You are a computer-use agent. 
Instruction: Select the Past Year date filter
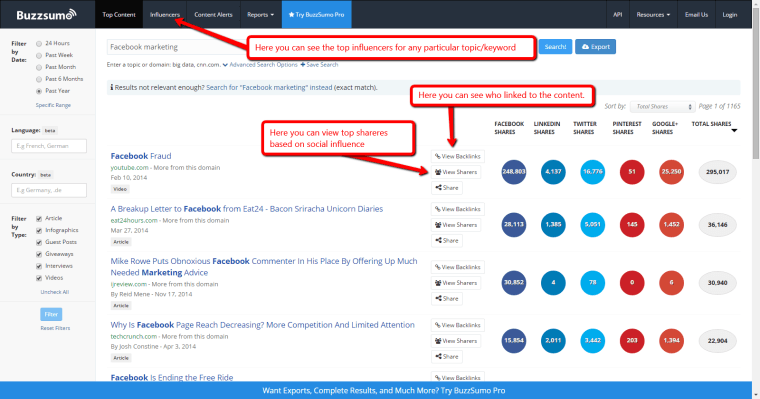(39, 91)
